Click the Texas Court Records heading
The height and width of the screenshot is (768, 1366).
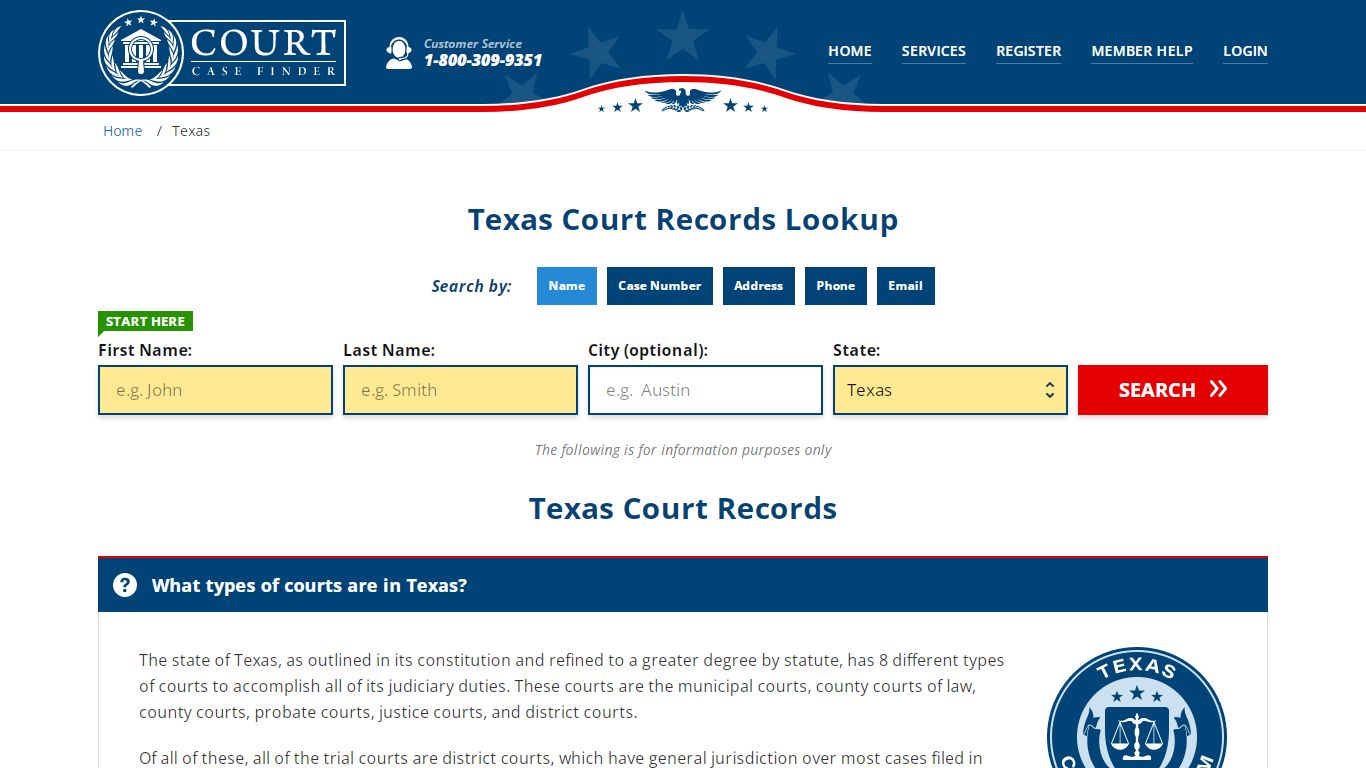tap(683, 508)
